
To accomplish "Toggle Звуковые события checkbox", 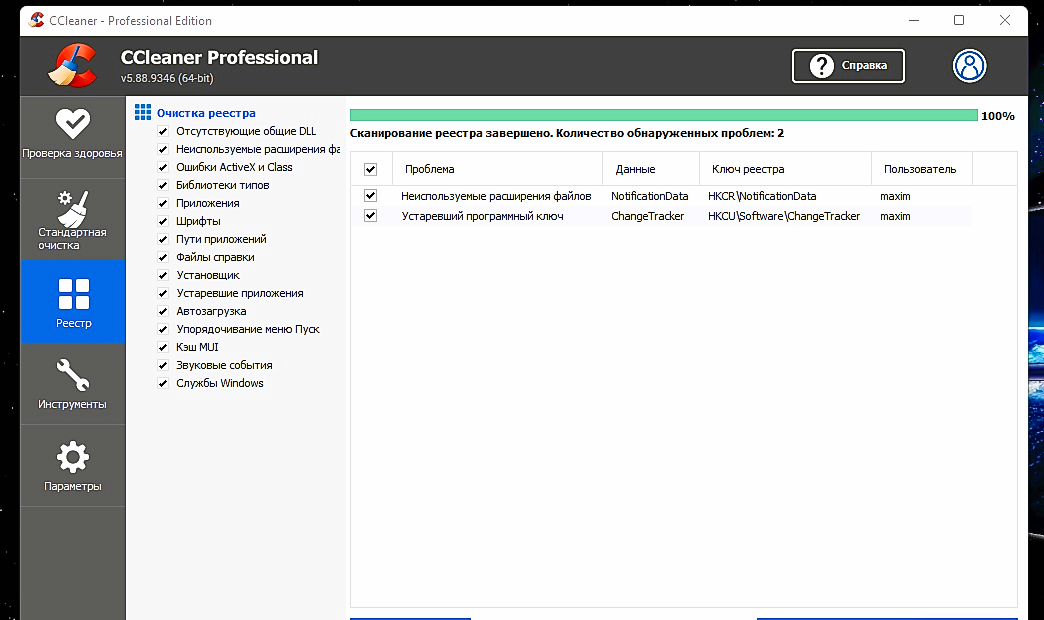I will click(x=162, y=365).
